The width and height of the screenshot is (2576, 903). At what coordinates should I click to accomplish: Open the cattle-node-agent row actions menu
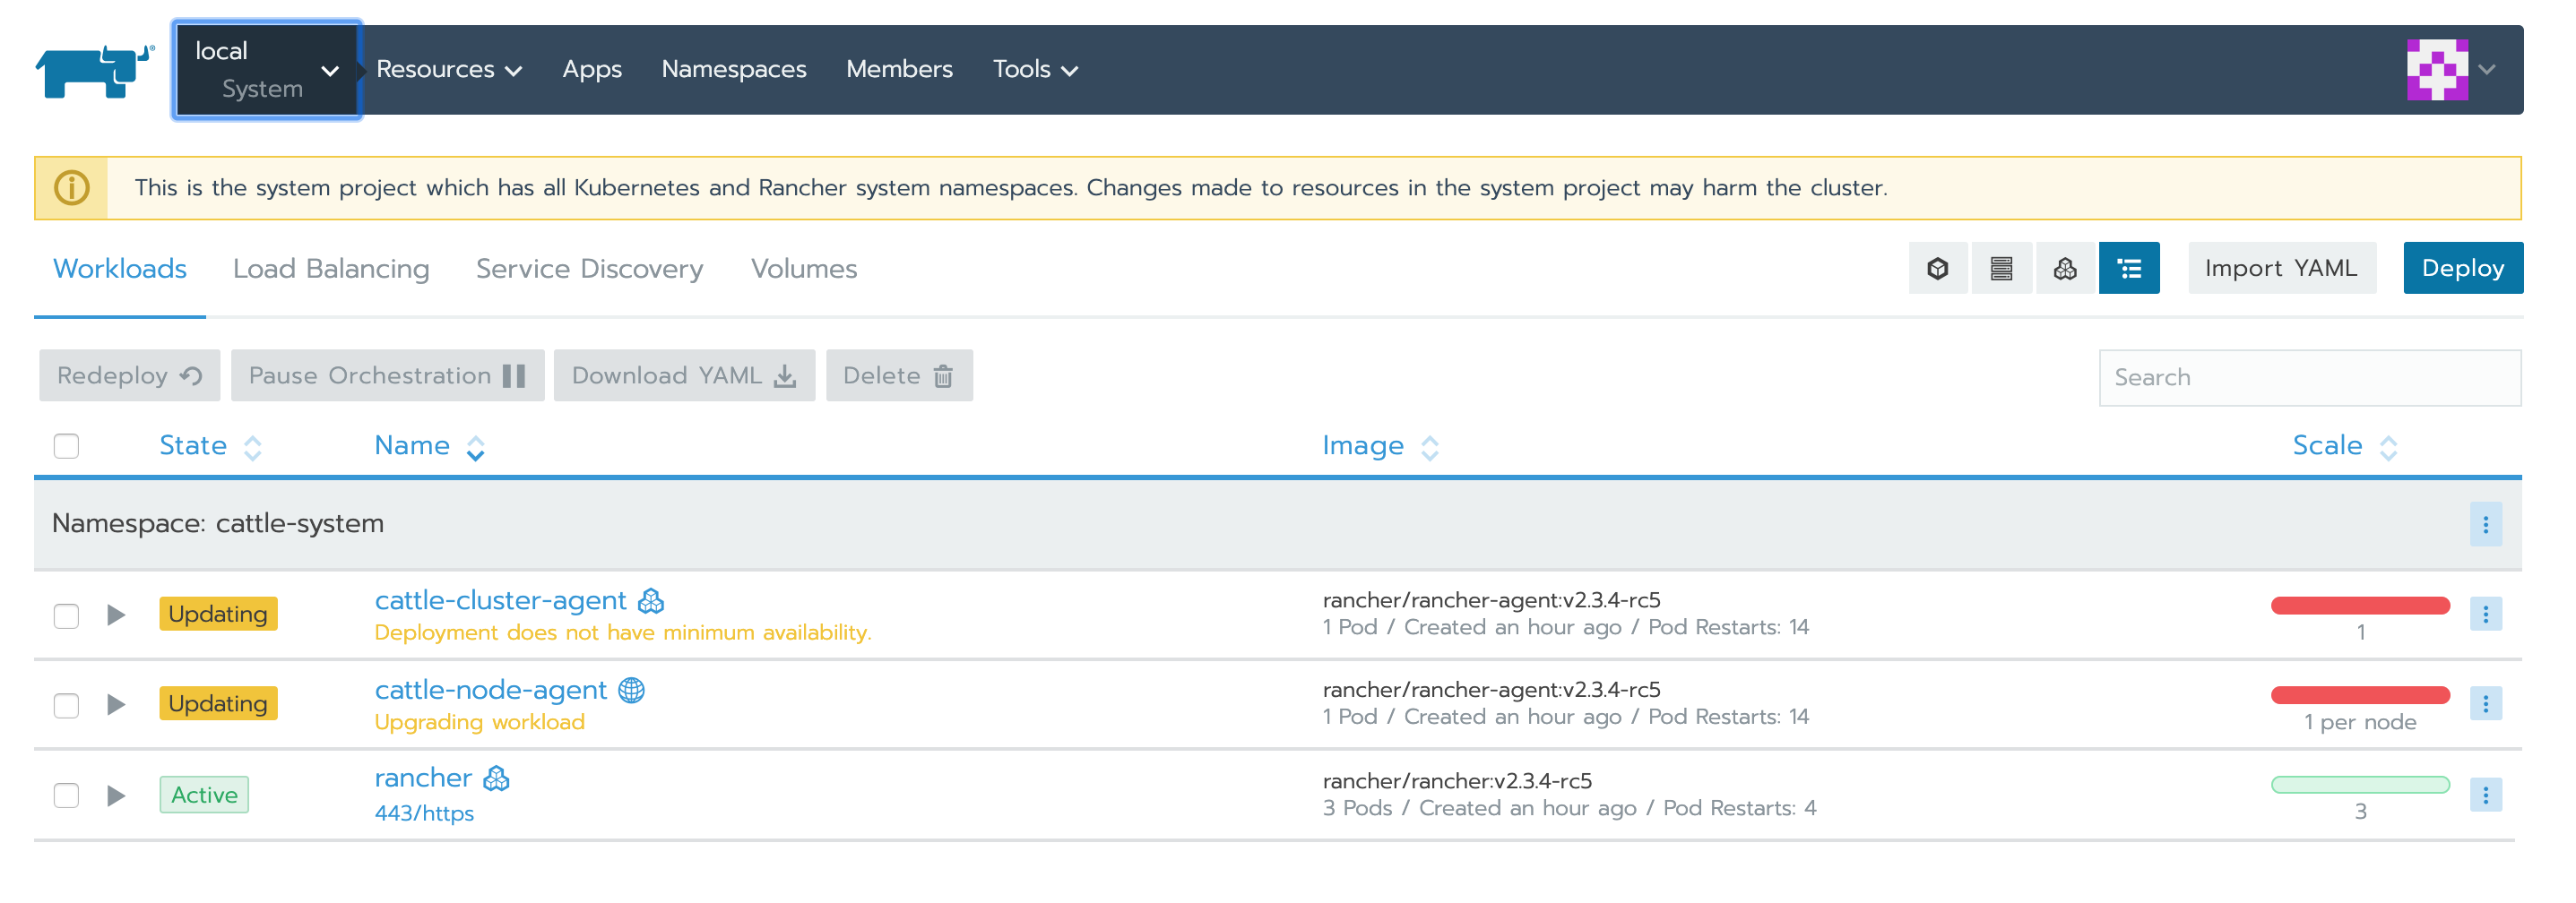(2485, 704)
